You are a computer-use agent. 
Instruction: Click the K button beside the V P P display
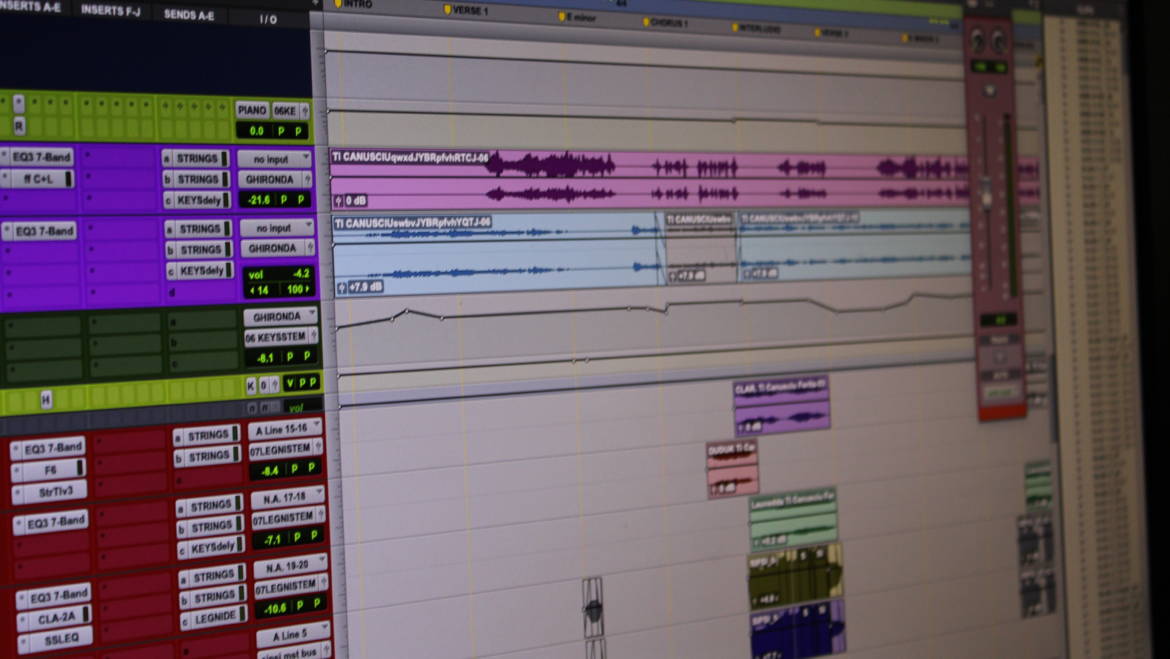251,385
